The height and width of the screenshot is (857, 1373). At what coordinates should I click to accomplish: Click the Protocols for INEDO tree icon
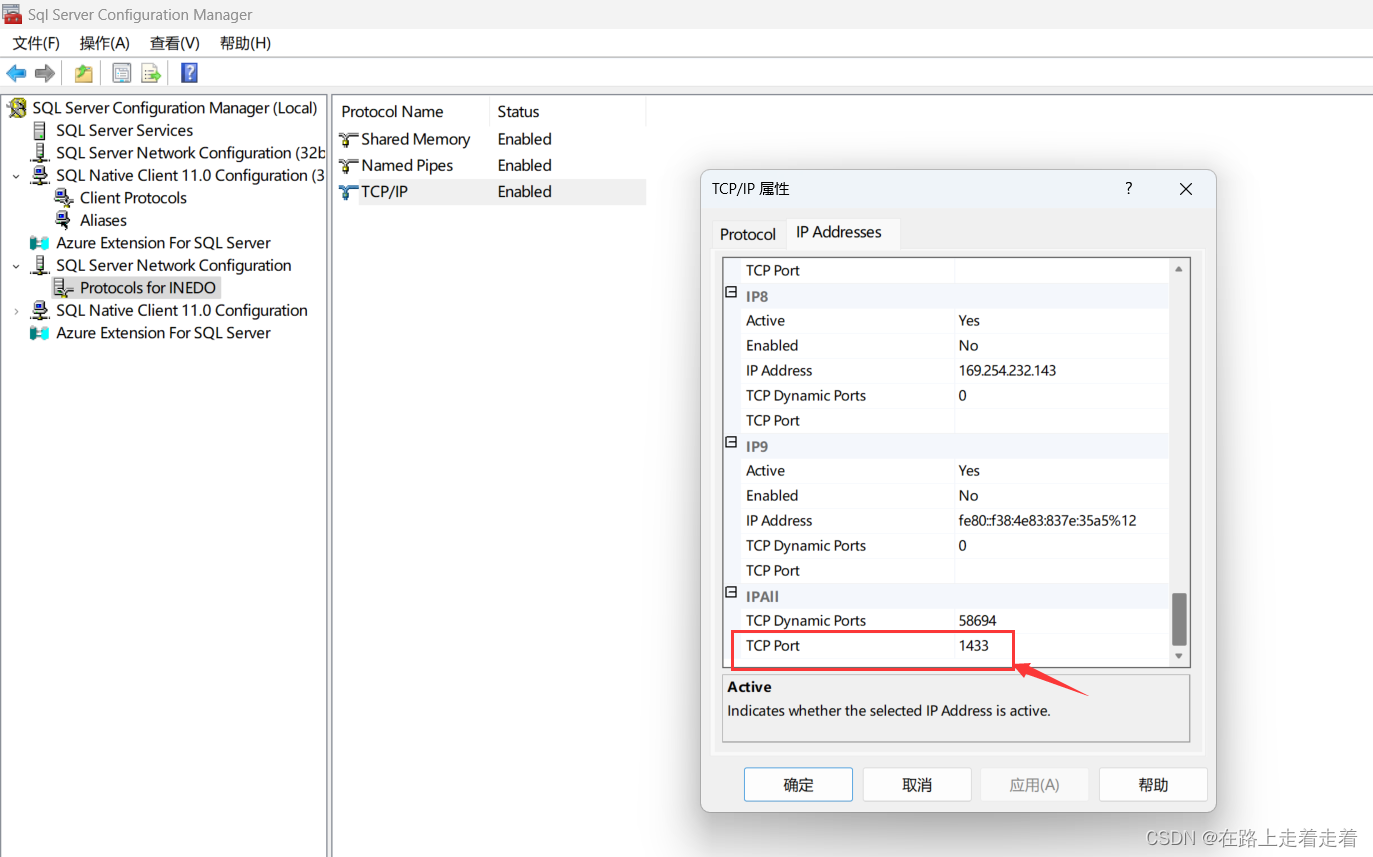click(x=64, y=288)
